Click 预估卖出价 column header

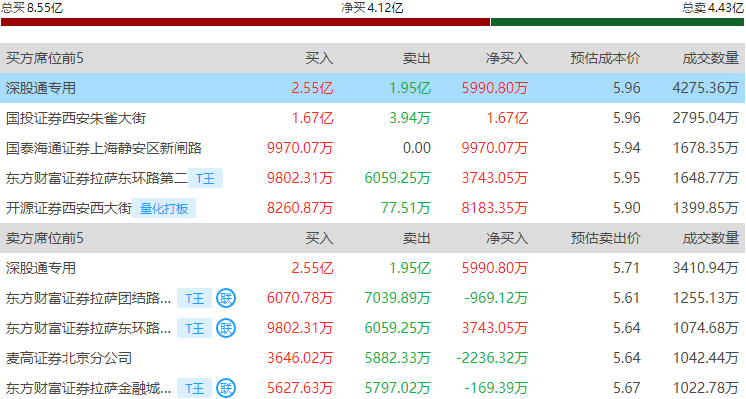(x=605, y=238)
